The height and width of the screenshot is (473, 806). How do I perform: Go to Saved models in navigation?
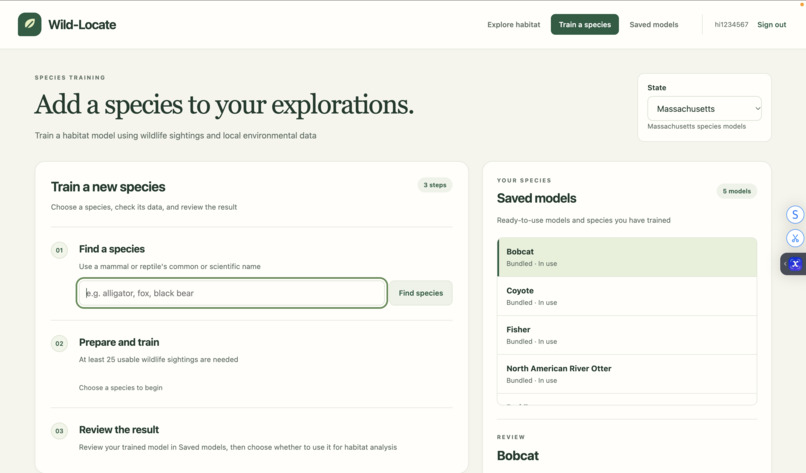point(653,25)
